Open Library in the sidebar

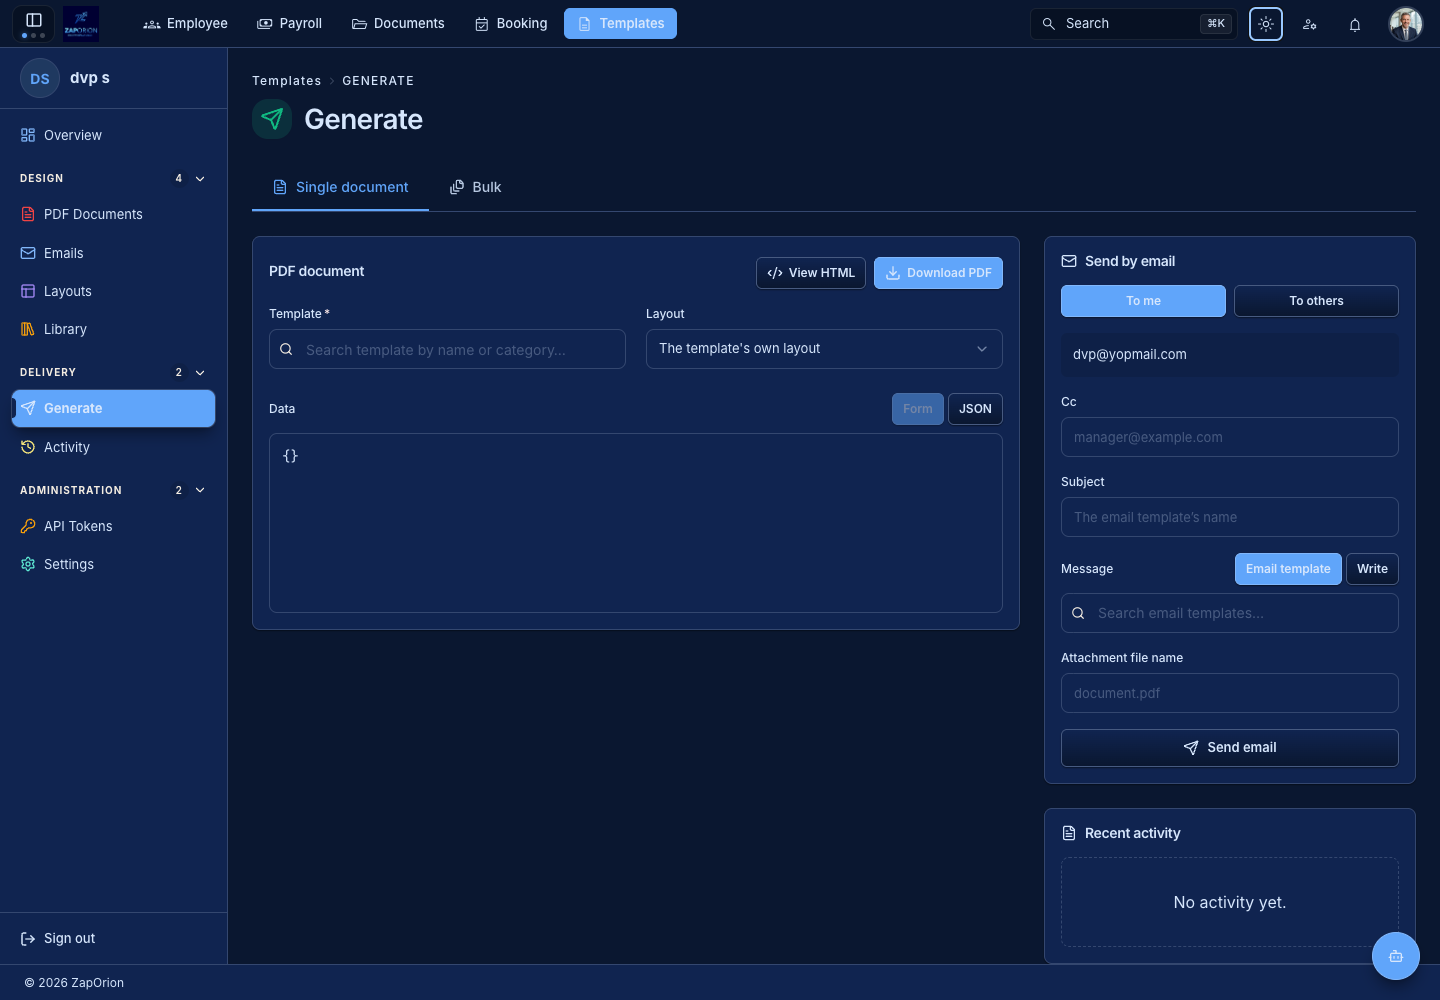pos(113,329)
